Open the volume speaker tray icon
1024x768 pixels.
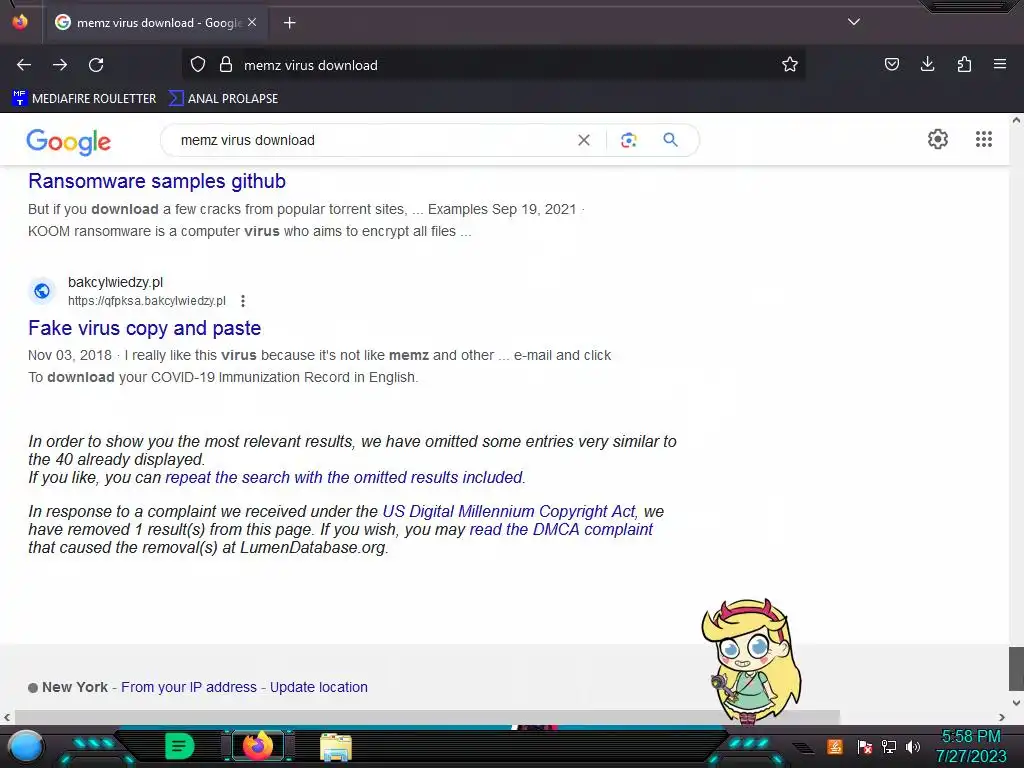pyautogui.click(x=913, y=746)
